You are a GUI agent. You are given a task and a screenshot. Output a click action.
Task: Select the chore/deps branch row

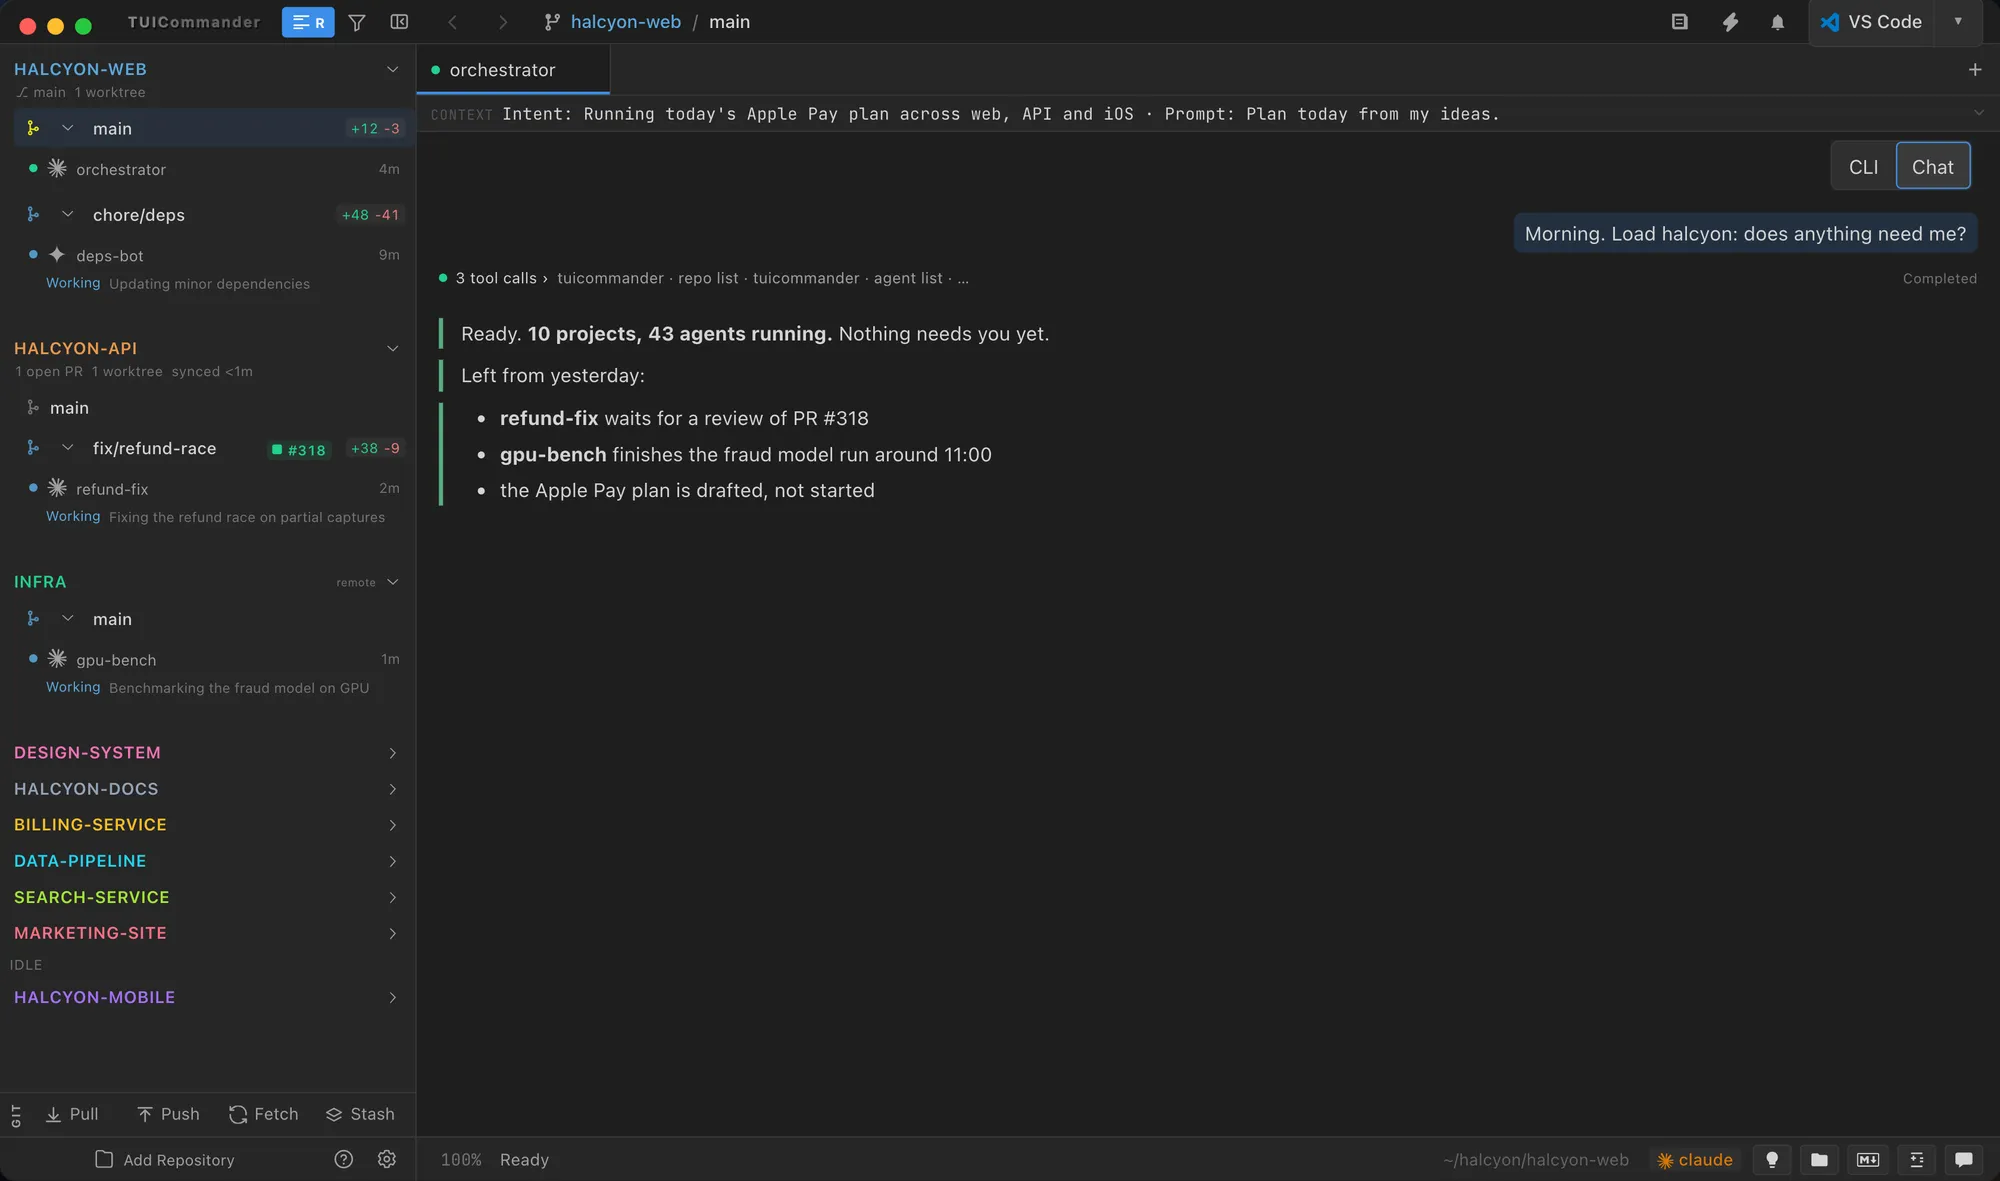[x=208, y=215]
